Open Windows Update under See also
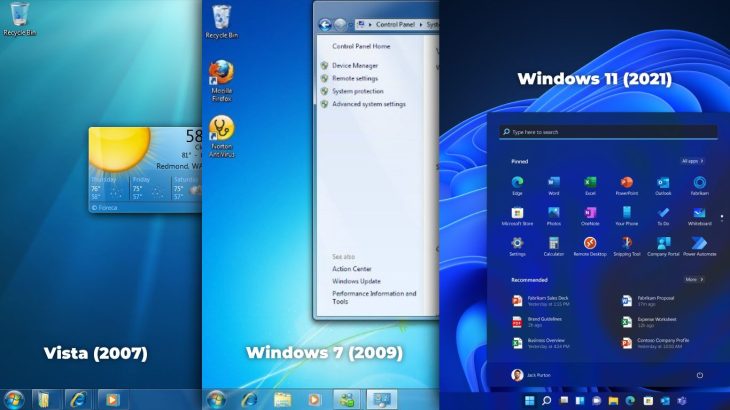Image resolution: width=730 pixels, height=410 pixels. pyautogui.click(x=356, y=281)
